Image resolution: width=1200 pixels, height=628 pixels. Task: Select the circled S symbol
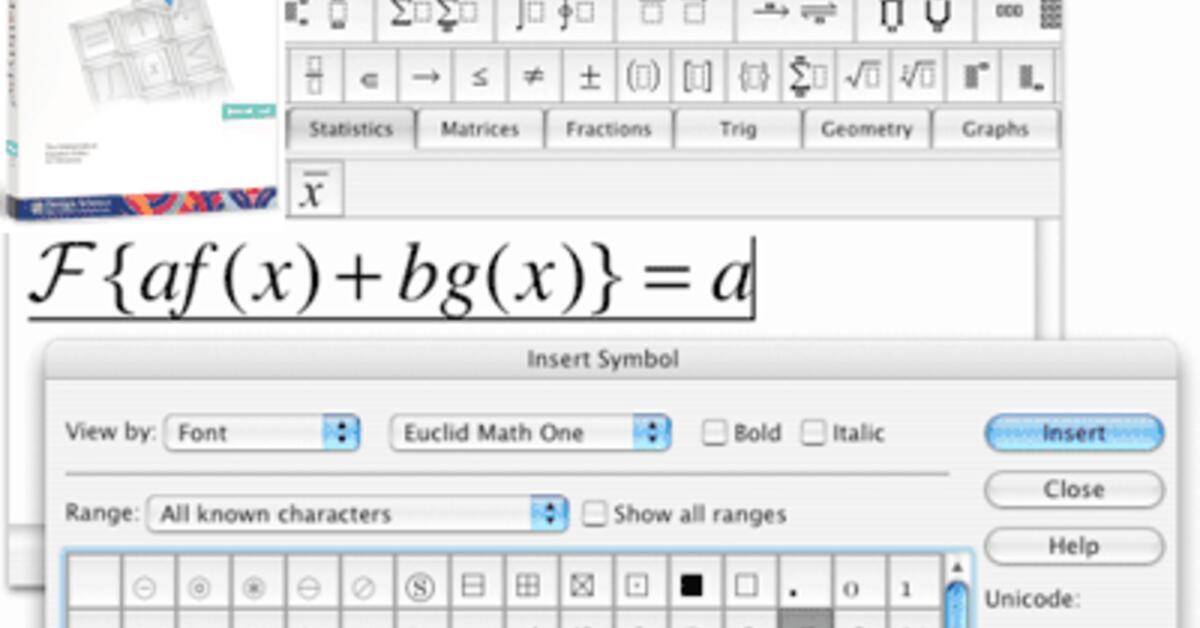point(419,588)
